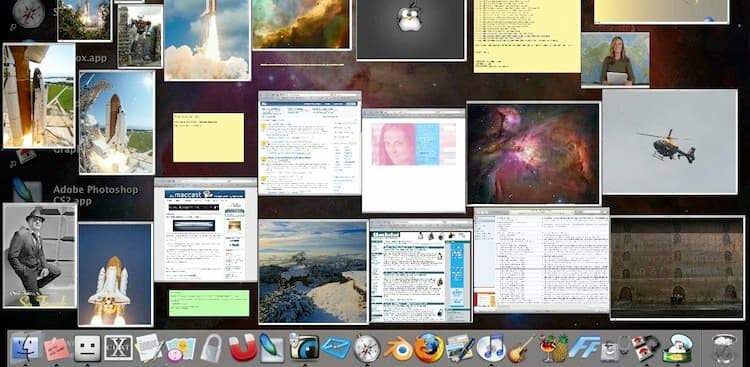Select the man in hat black-and-white photo
The width and height of the screenshot is (750, 367).
click(40, 255)
